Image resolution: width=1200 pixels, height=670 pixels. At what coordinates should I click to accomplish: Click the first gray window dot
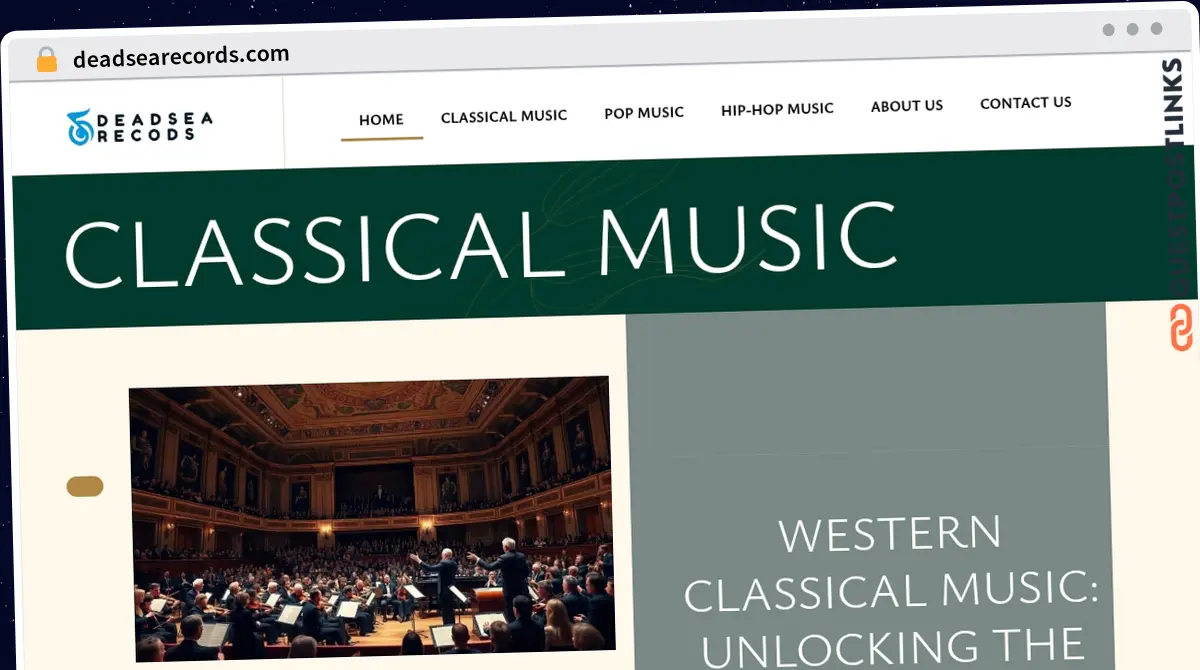1109,30
